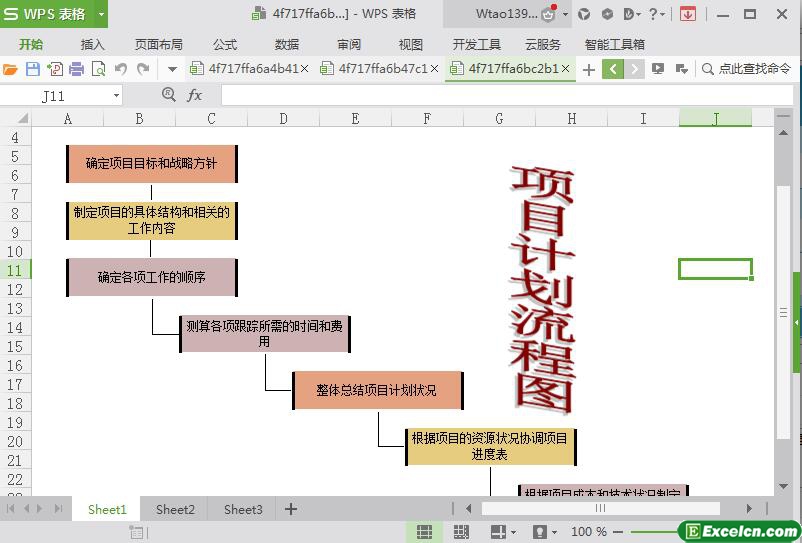Close the 4f717ffa6bc2b1 document tab
This screenshot has width=802, height=543.
pyautogui.click(x=565, y=69)
